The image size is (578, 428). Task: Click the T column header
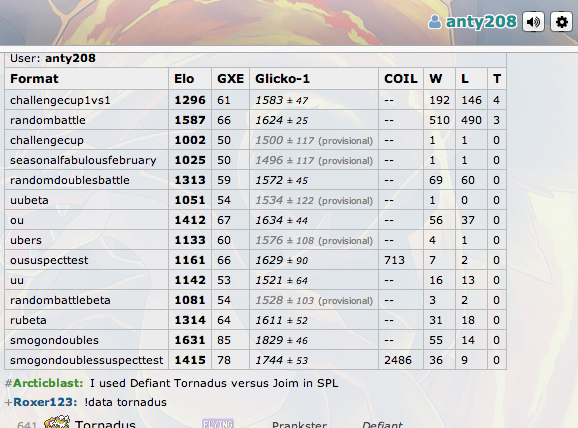[x=497, y=79]
